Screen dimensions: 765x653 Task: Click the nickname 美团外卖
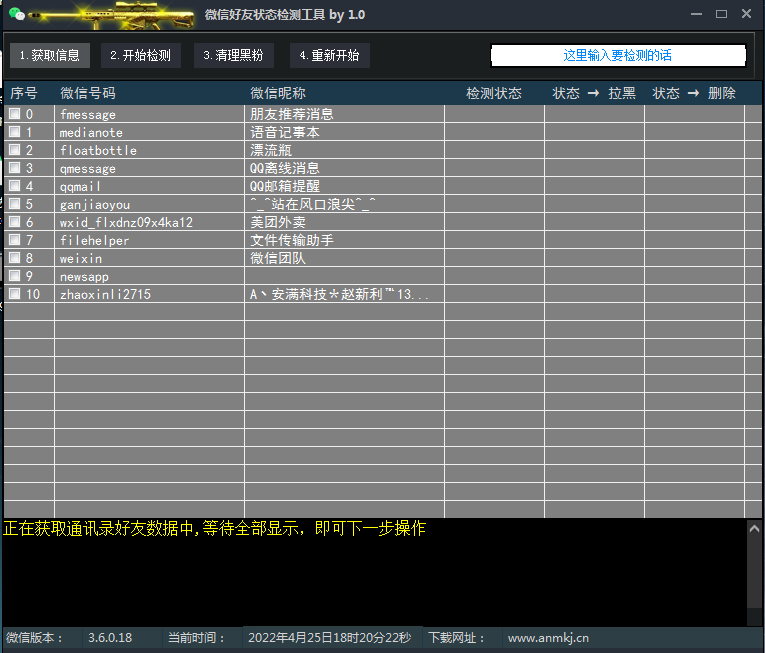point(278,223)
